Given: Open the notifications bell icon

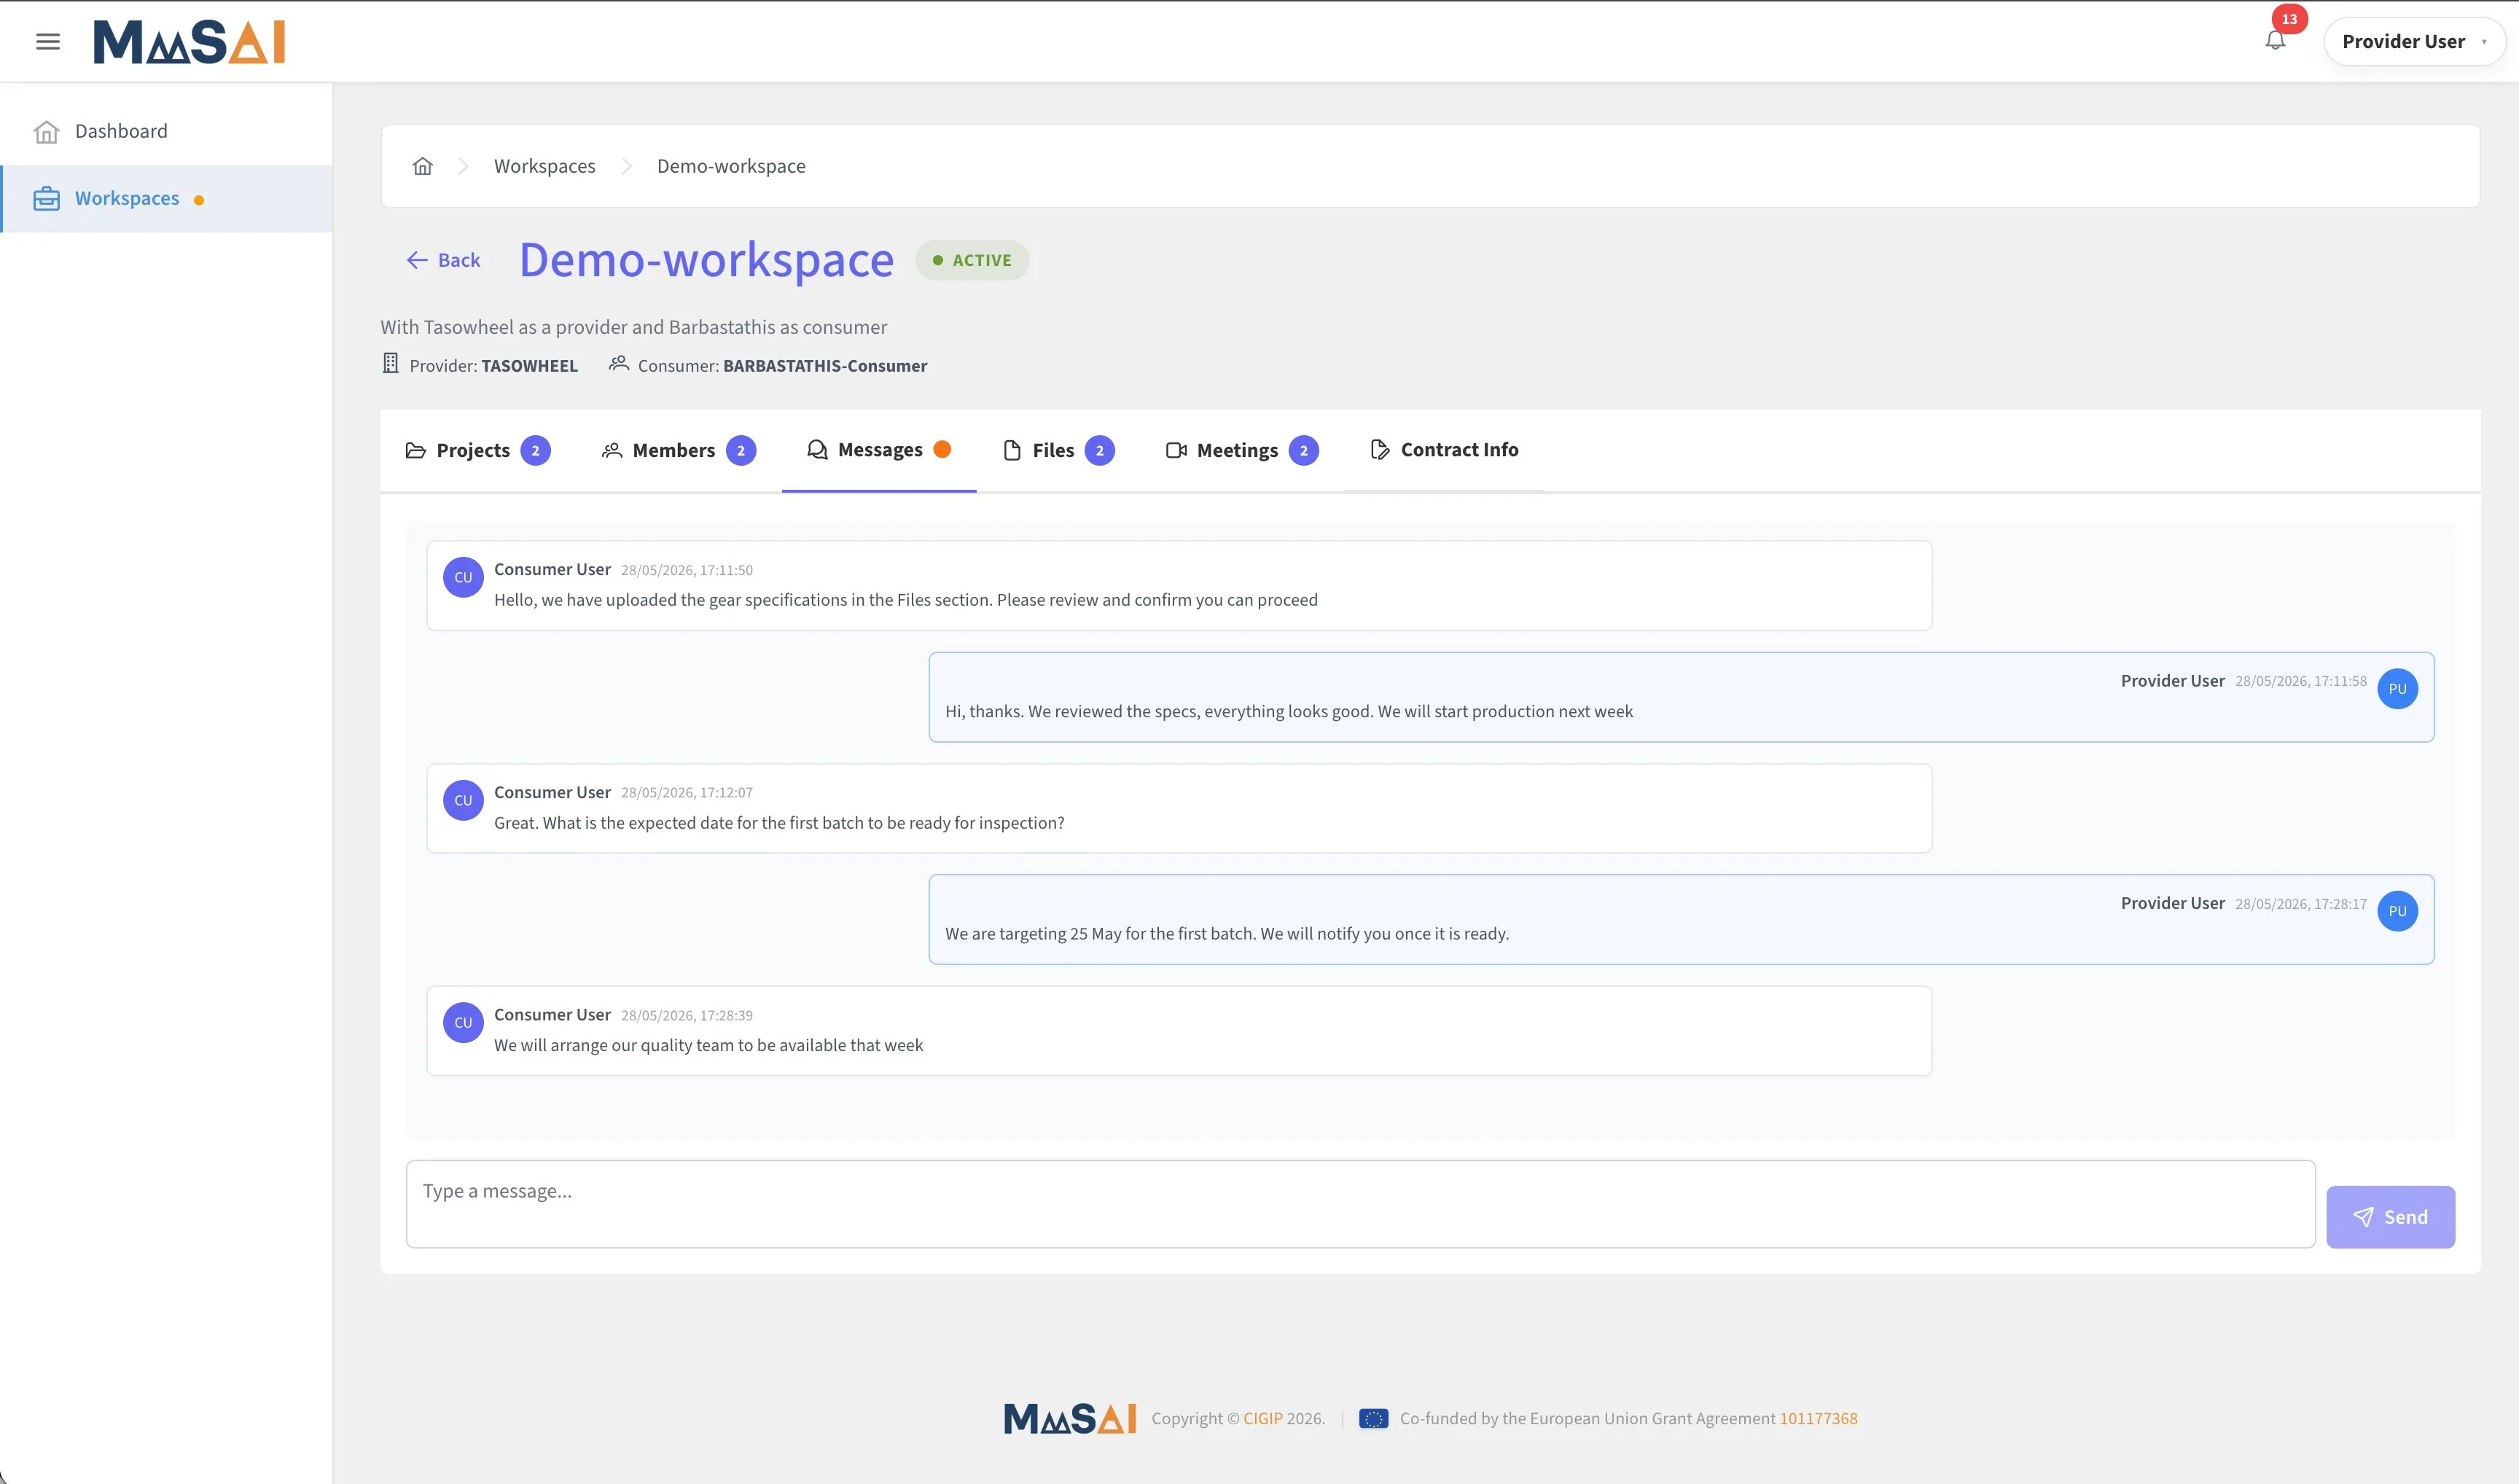Looking at the screenshot, I should click(x=2275, y=40).
